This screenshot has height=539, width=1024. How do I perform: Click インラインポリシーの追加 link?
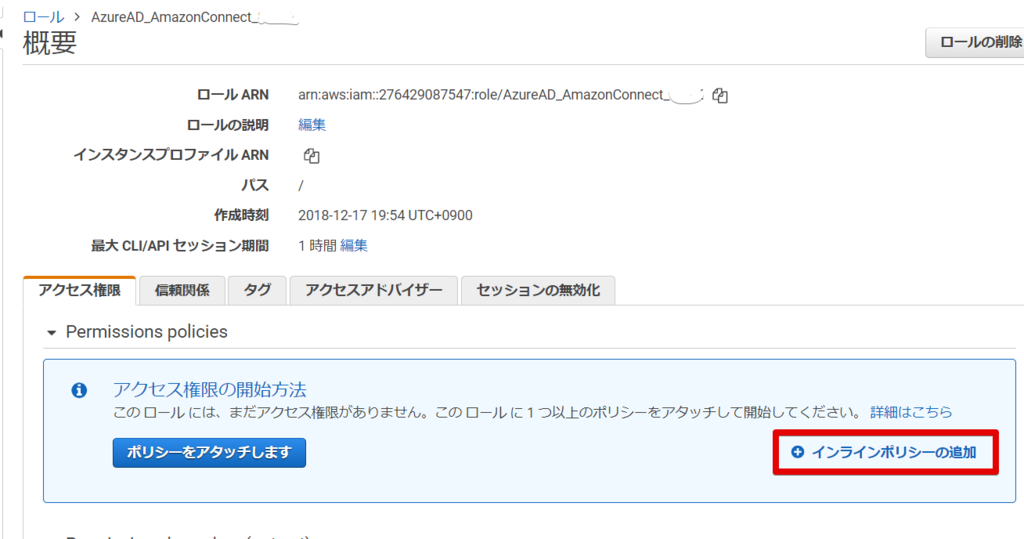click(893, 452)
